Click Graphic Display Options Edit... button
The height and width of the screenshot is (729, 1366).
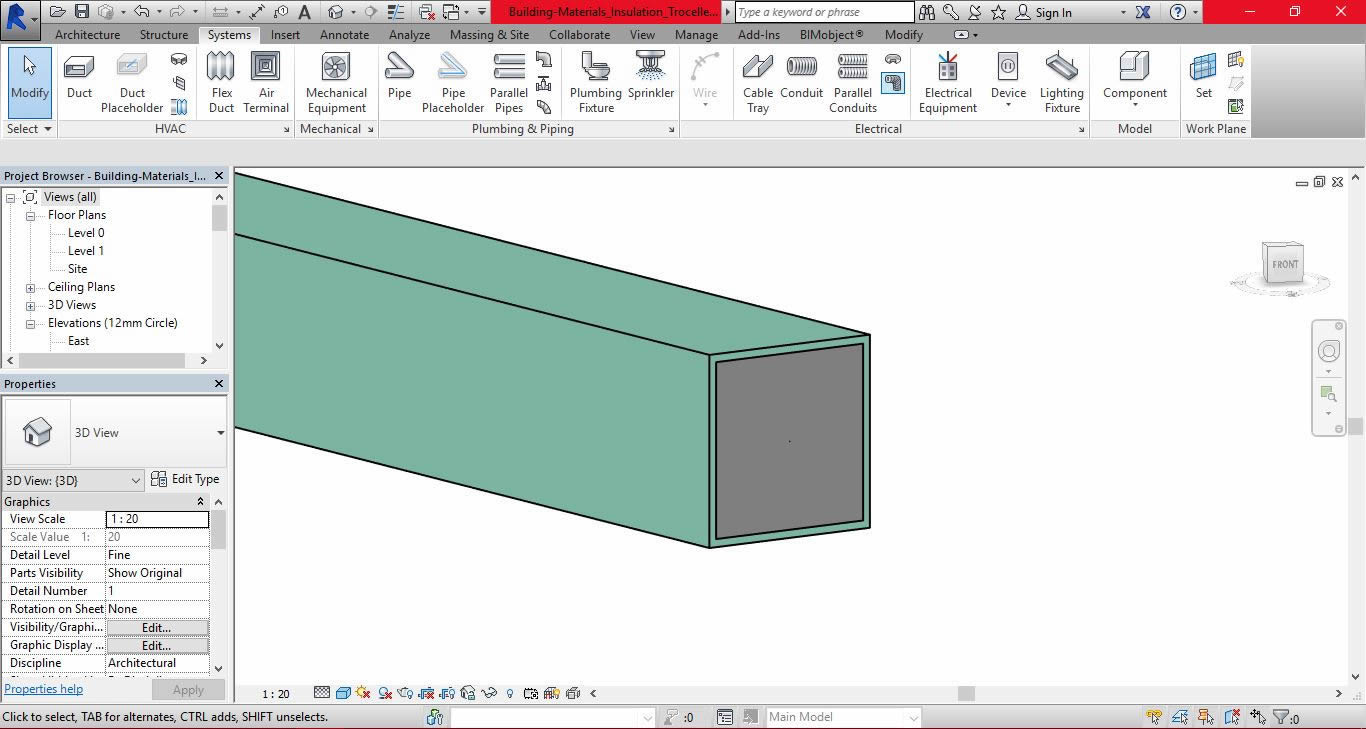point(157,645)
